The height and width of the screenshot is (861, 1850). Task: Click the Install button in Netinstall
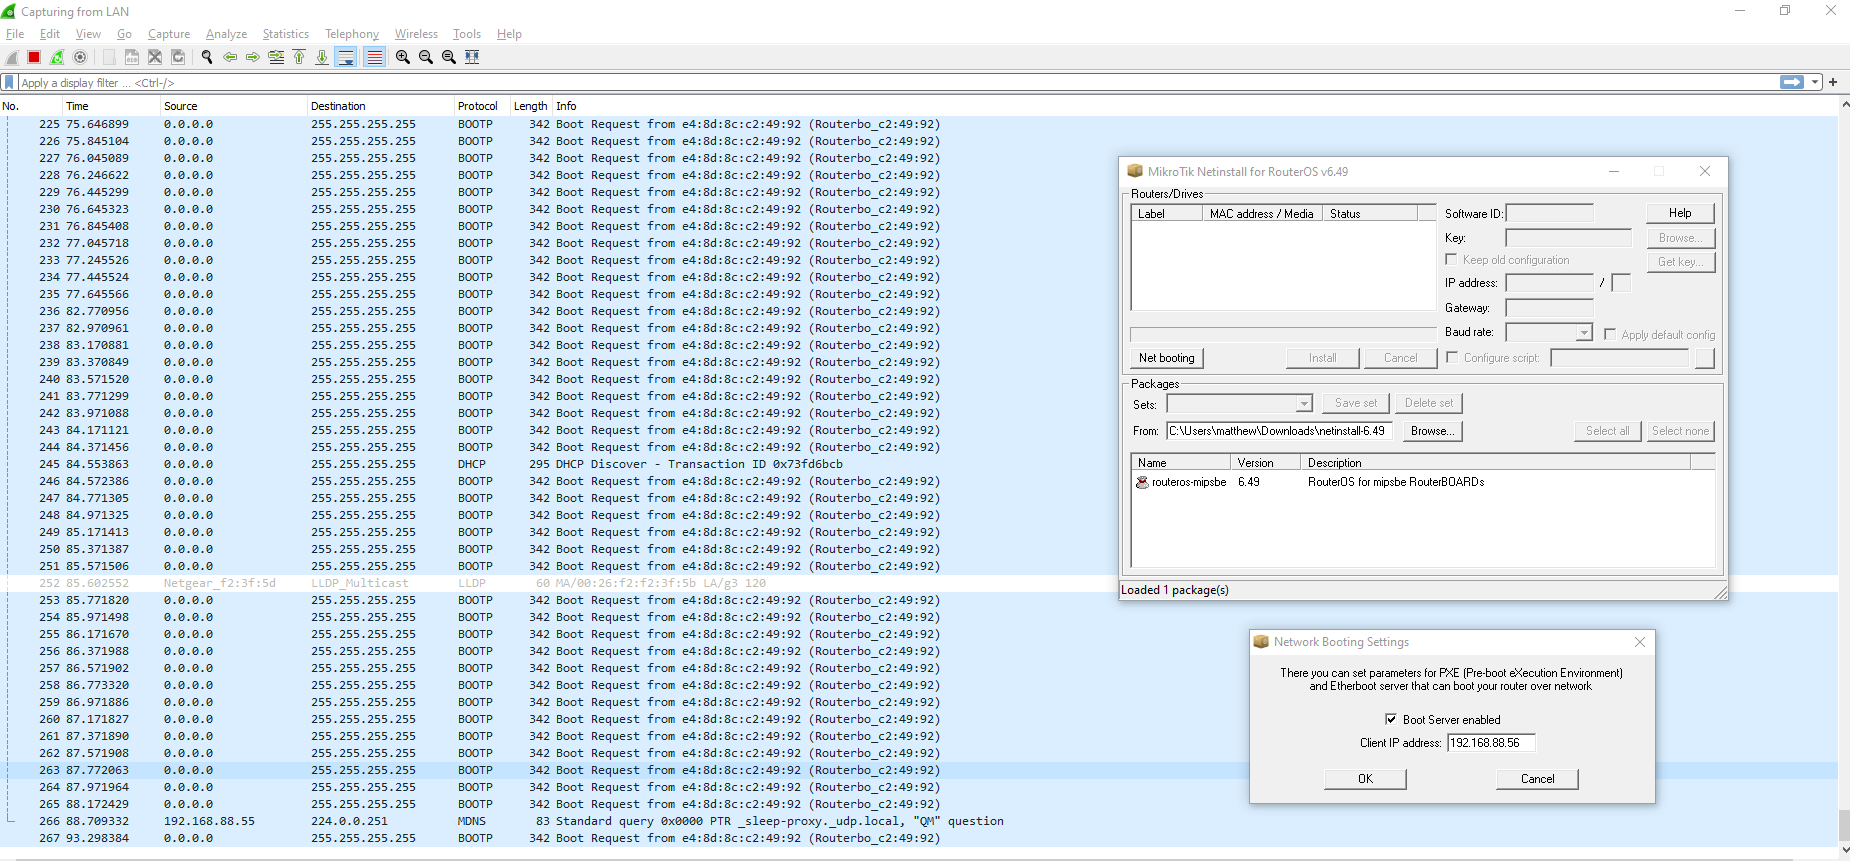[1322, 358]
